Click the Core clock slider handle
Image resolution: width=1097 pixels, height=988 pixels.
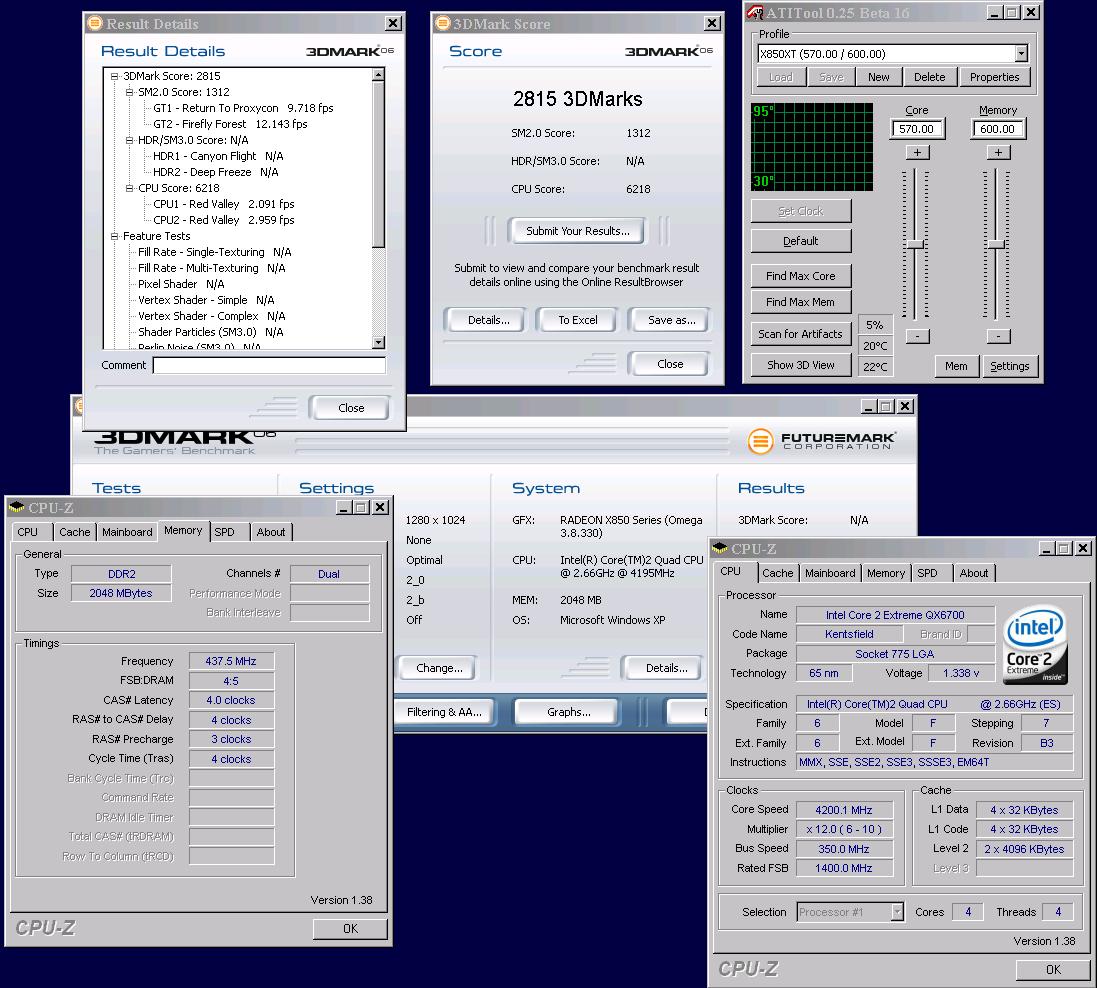coord(916,244)
